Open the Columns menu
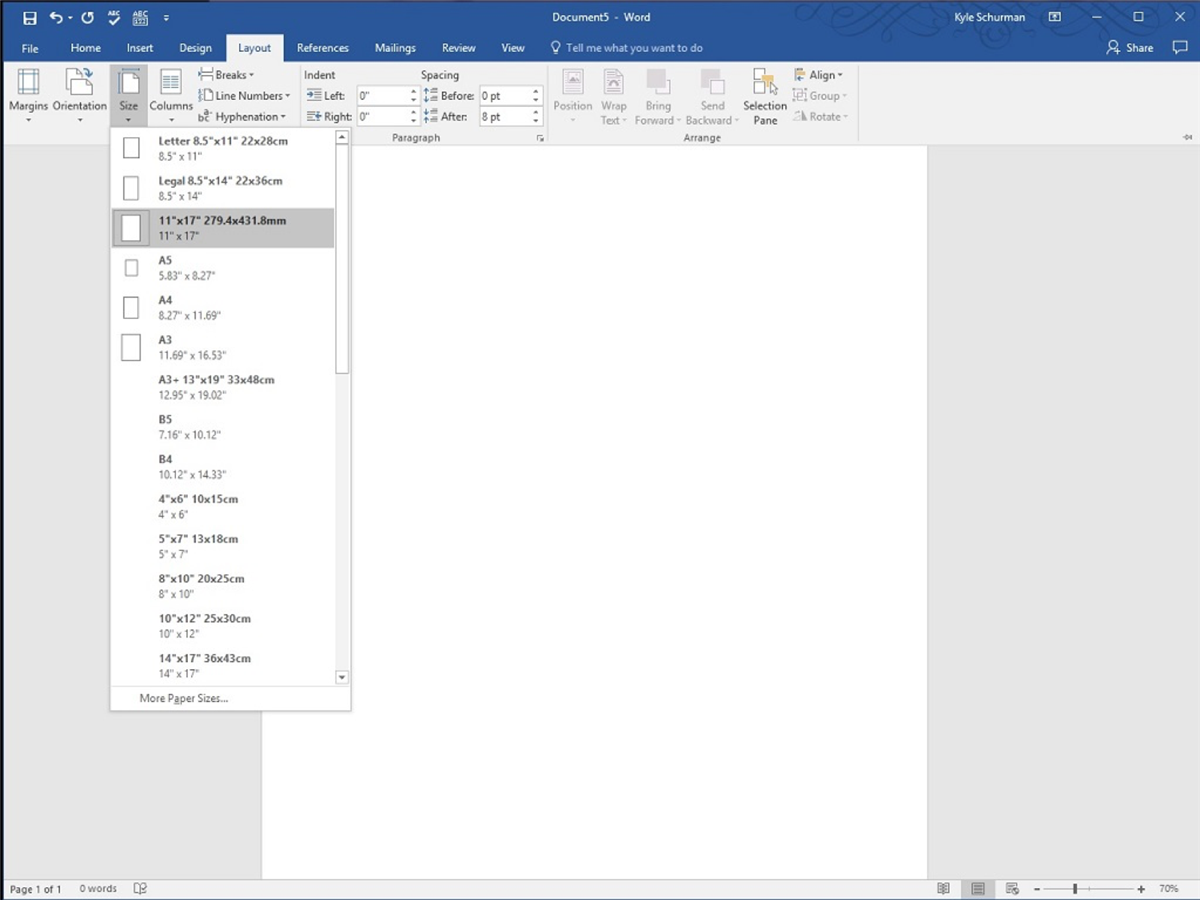Screen dimensions: 1200x900 [170, 95]
